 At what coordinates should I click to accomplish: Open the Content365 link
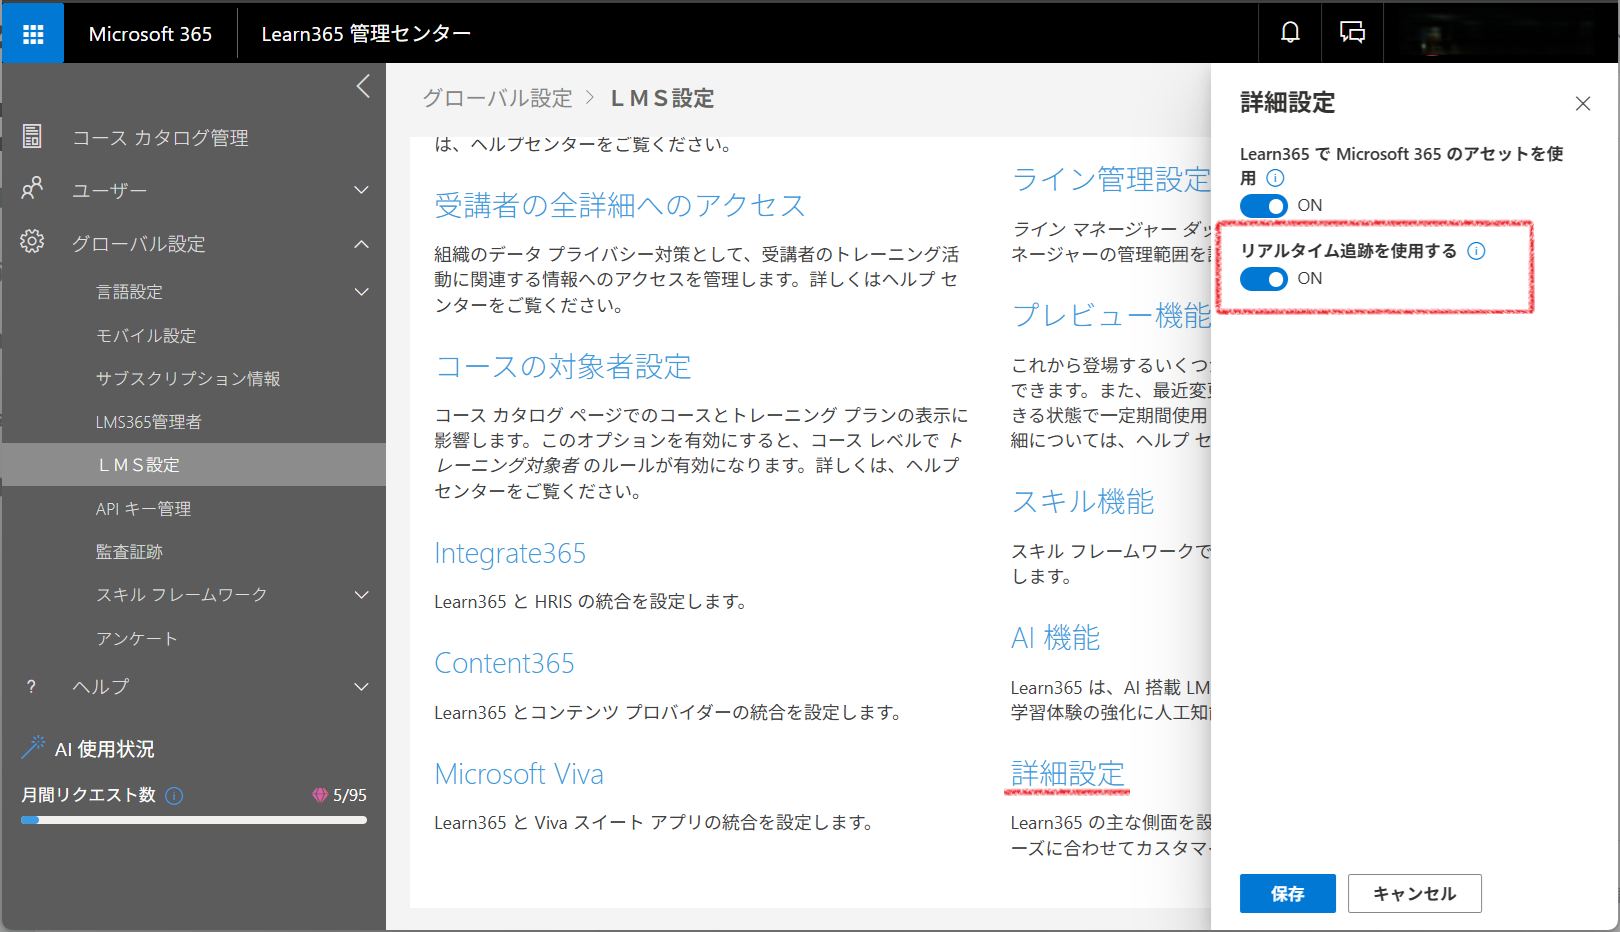504,664
